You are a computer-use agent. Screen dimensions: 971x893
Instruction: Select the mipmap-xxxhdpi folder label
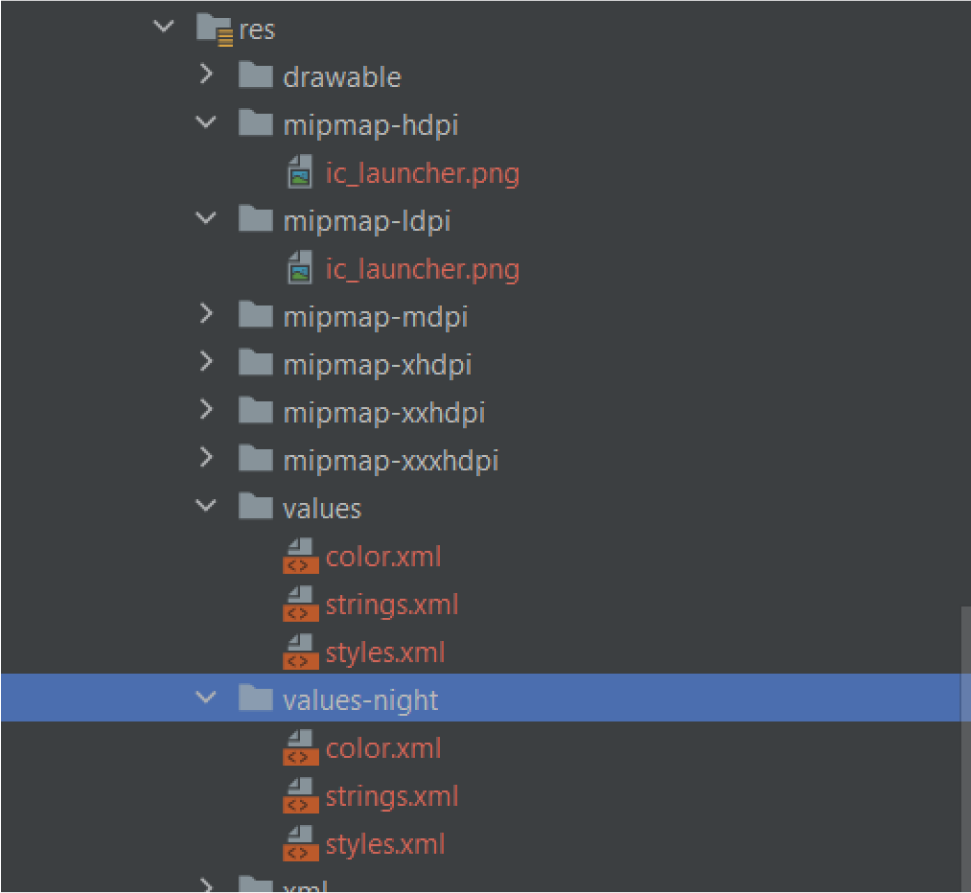click(x=391, y=461)
